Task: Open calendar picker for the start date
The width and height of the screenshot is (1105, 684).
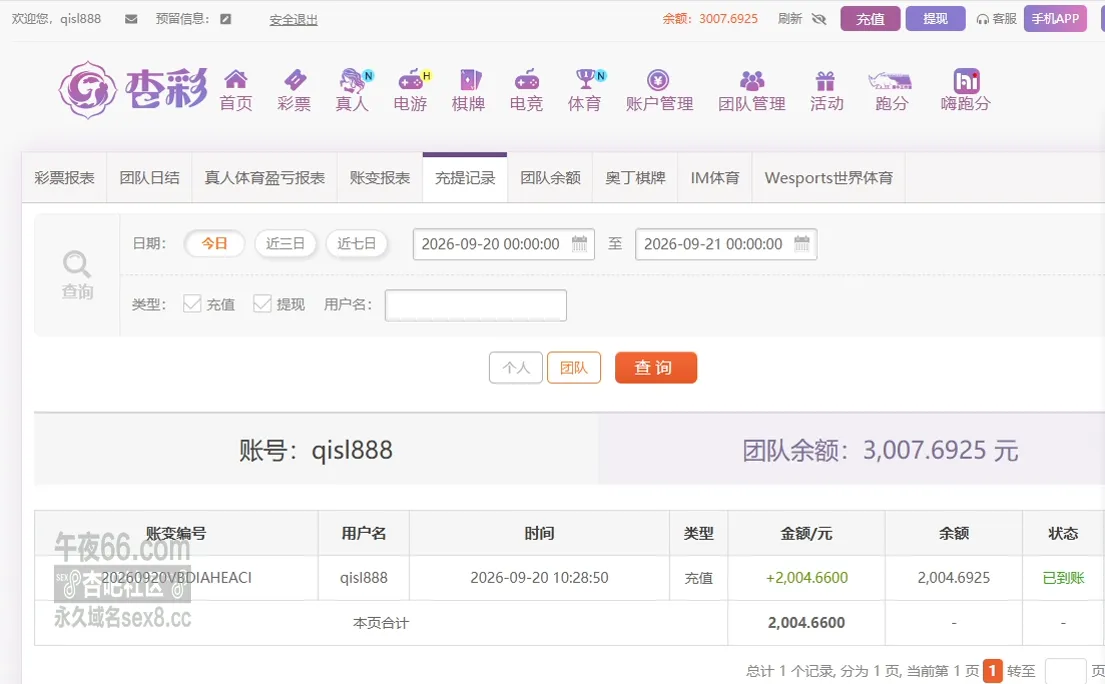Action: coord(579,244)
